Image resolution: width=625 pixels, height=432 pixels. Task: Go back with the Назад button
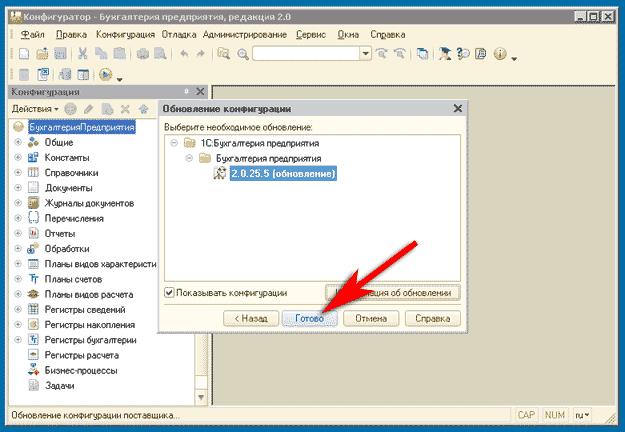[250, 319]
